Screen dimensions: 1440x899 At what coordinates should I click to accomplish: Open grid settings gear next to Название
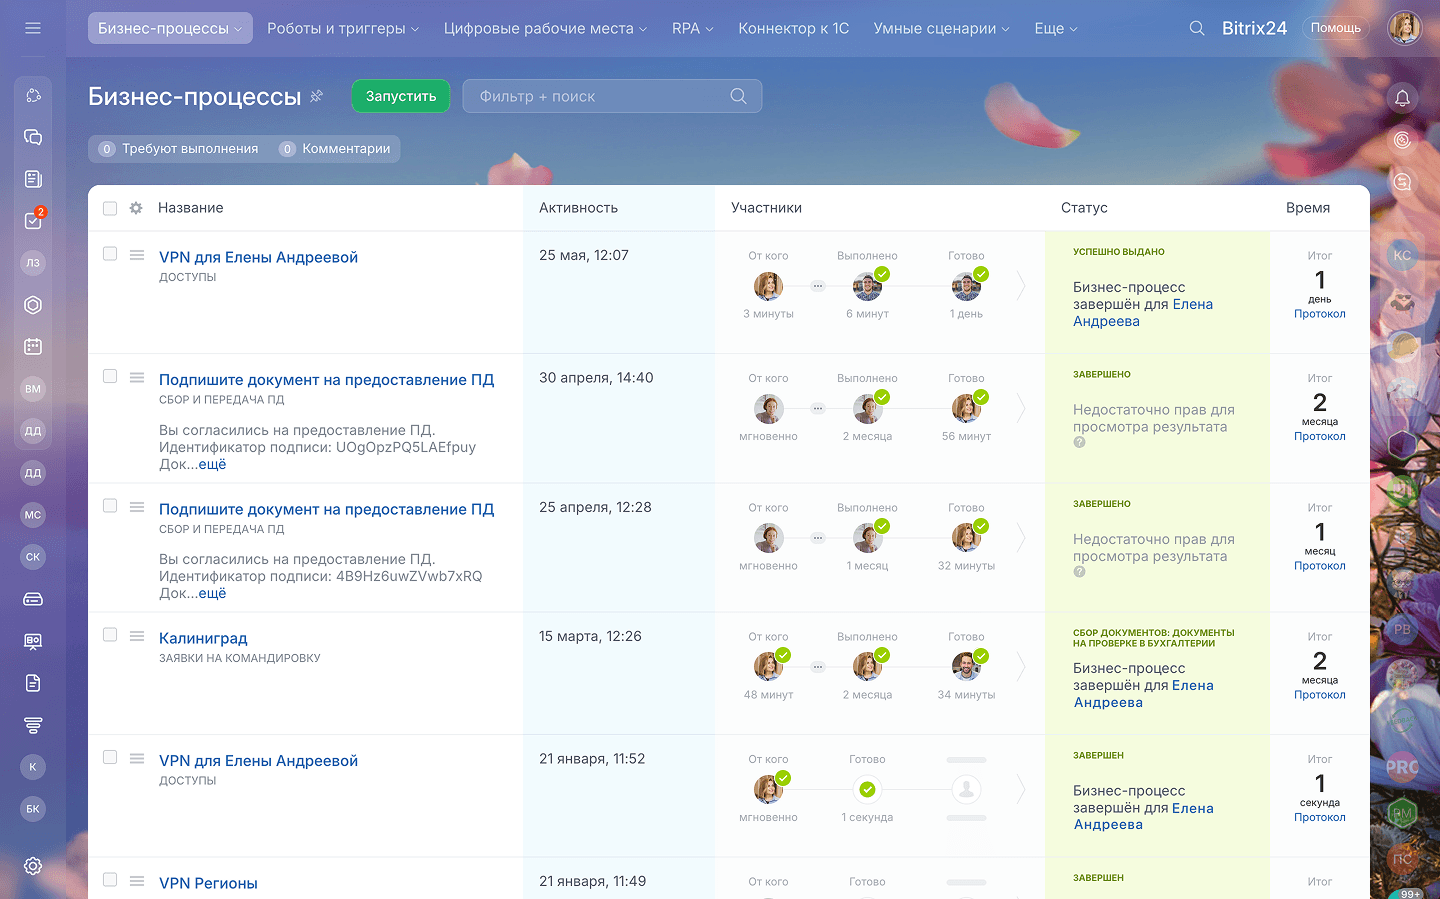tap(136, 208)
